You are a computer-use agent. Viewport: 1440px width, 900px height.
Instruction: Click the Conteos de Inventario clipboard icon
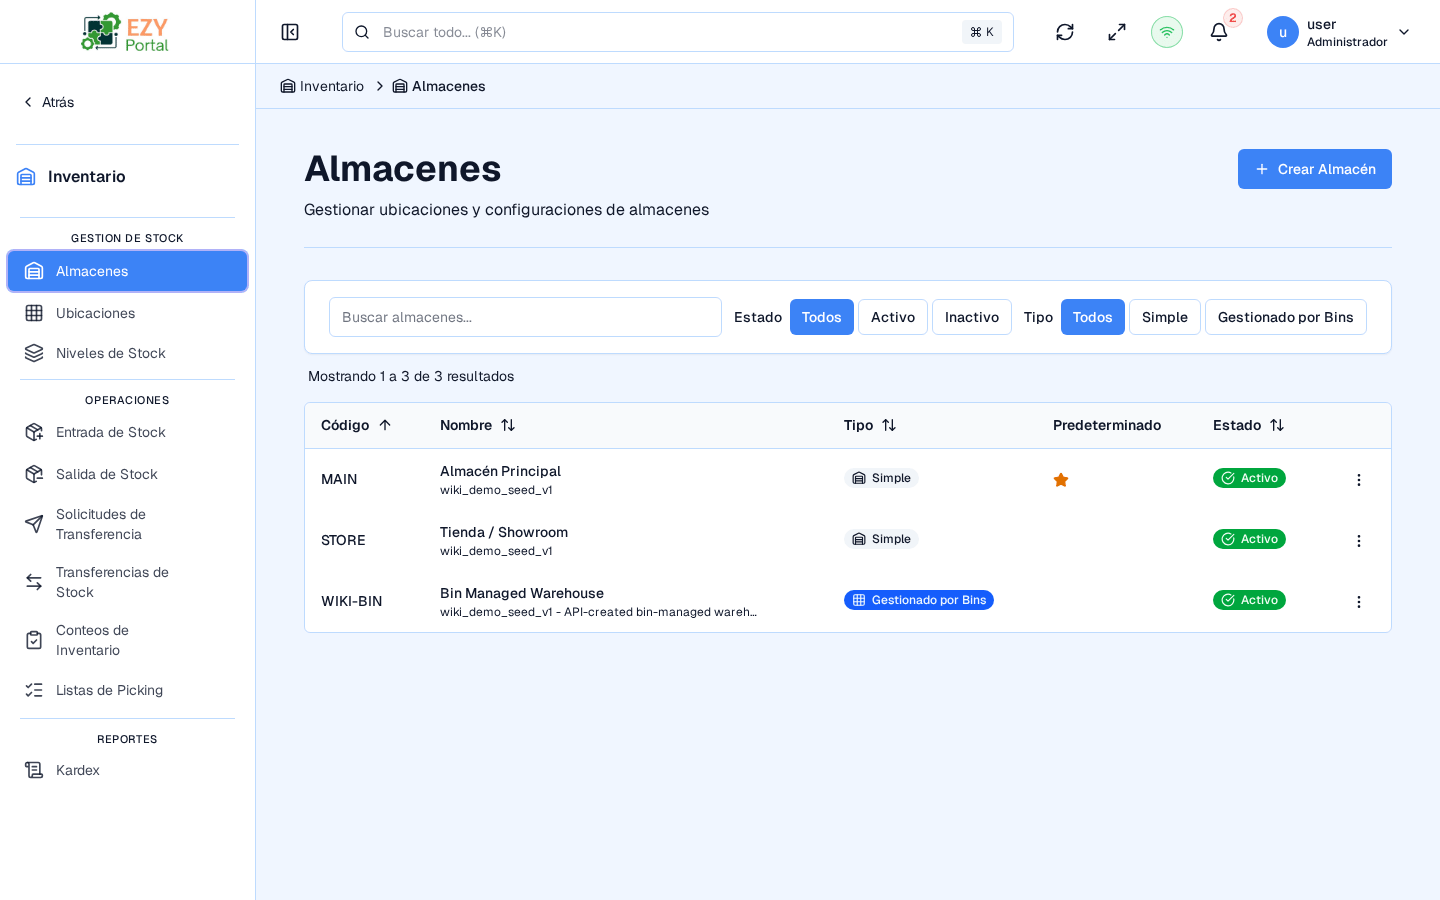pyautogui.click(x=34, y=640)
